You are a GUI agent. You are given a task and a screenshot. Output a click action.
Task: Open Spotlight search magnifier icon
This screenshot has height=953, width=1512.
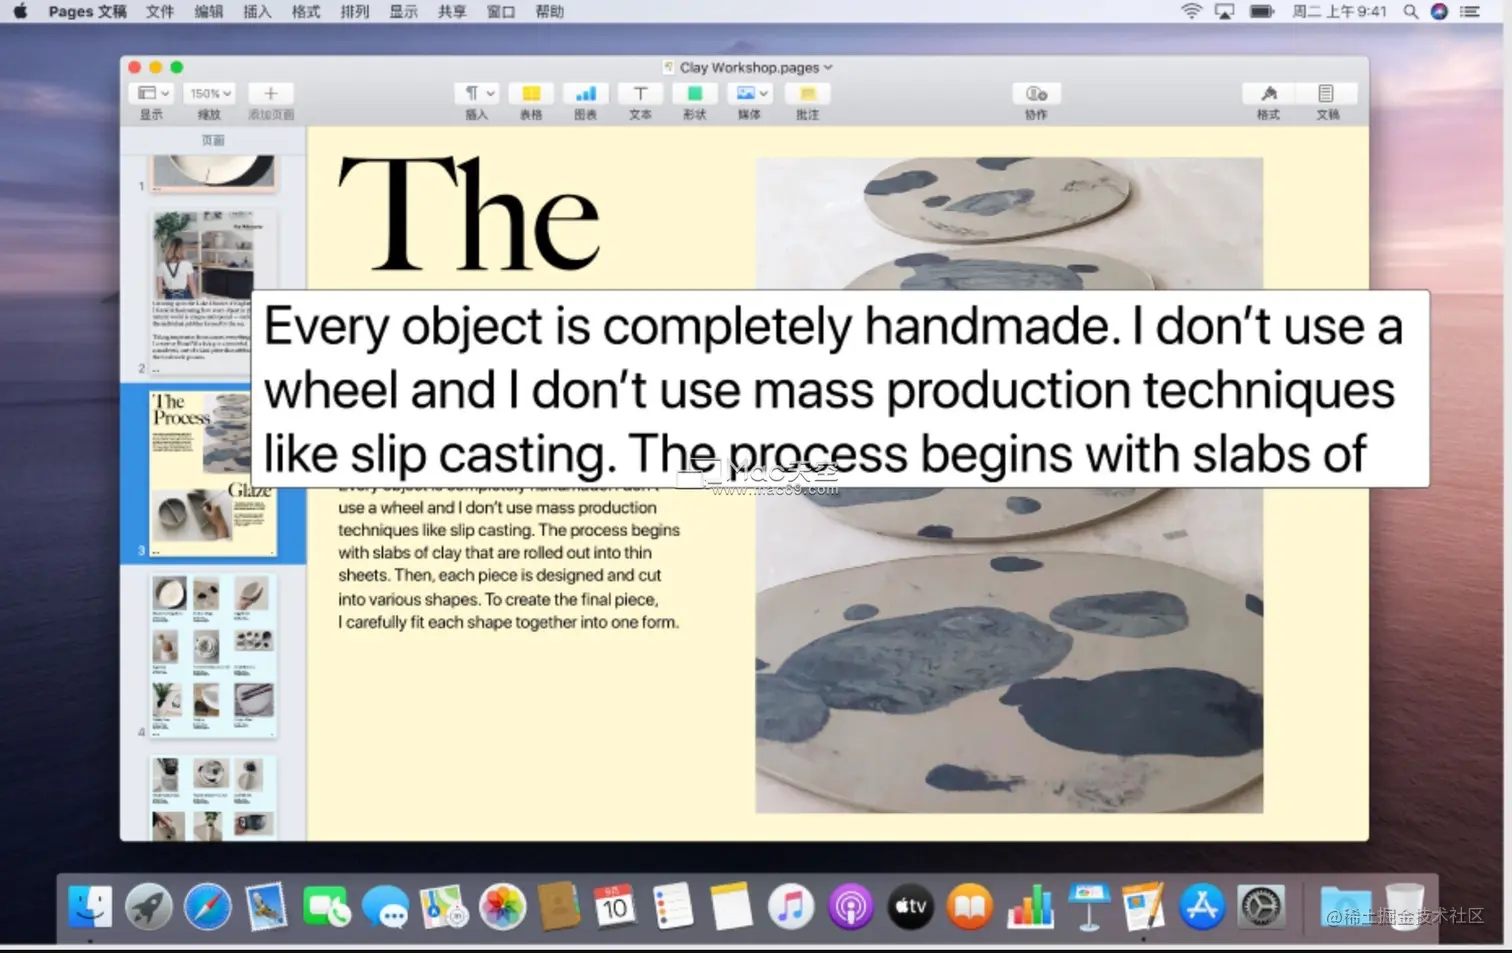1410,11
